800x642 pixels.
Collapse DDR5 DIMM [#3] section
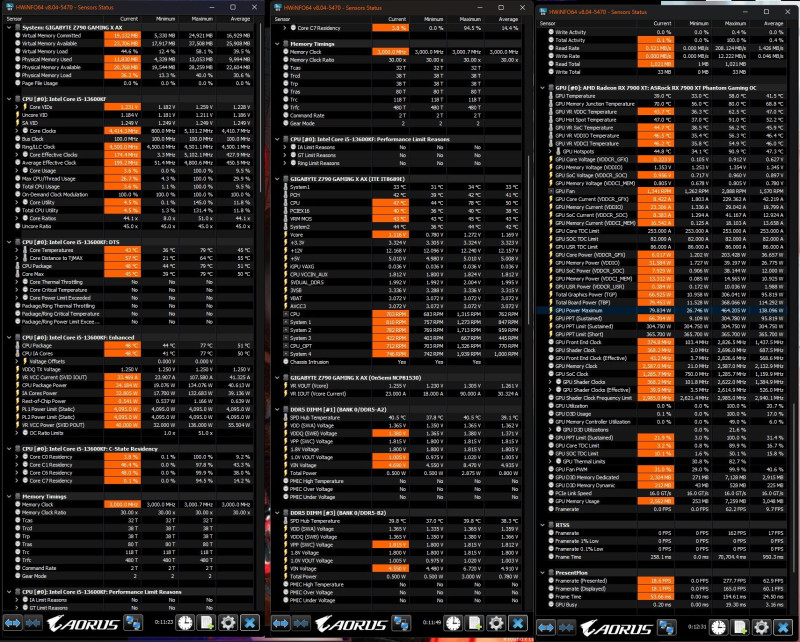(x=277, y=513)
